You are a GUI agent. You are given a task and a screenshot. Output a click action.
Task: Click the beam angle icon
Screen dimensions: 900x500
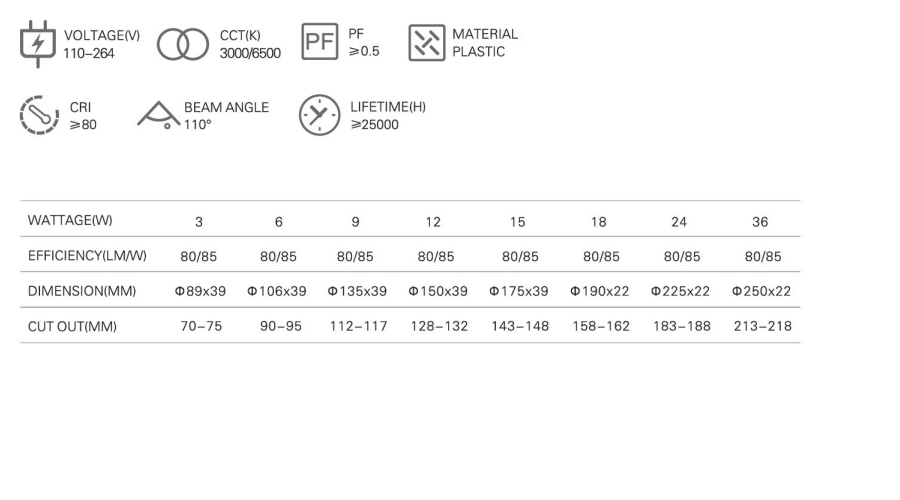point(156,116)
